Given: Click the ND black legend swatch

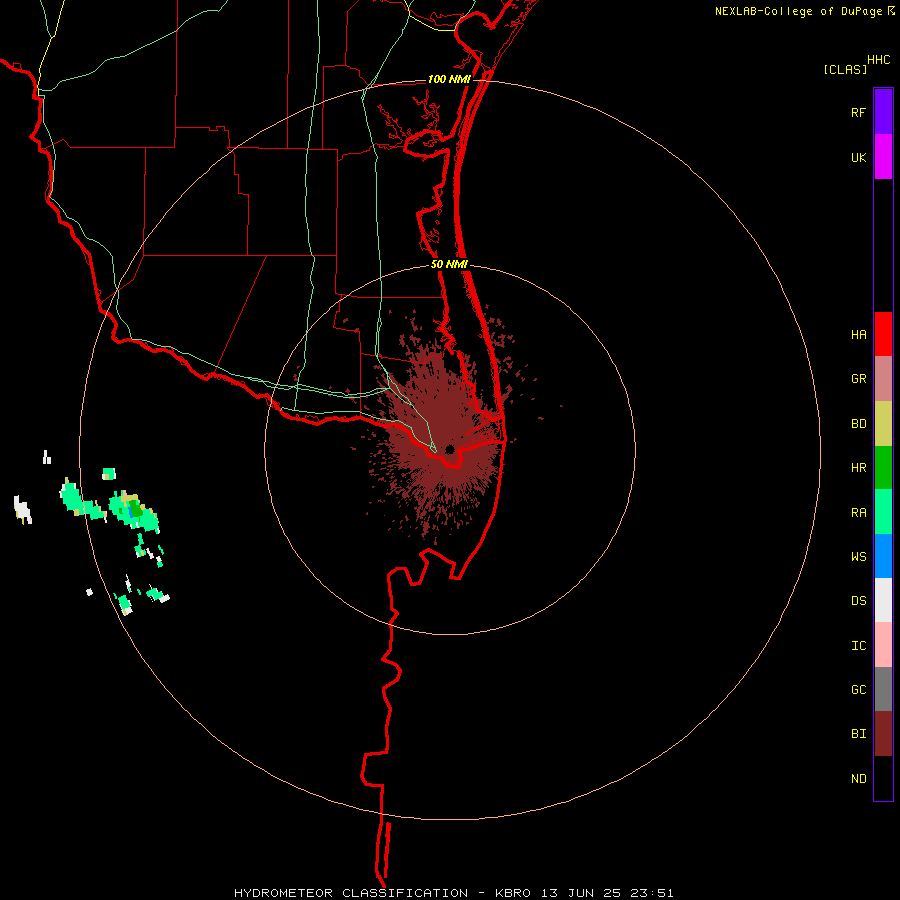Looking at the screenshot, I should click(883, 778).
